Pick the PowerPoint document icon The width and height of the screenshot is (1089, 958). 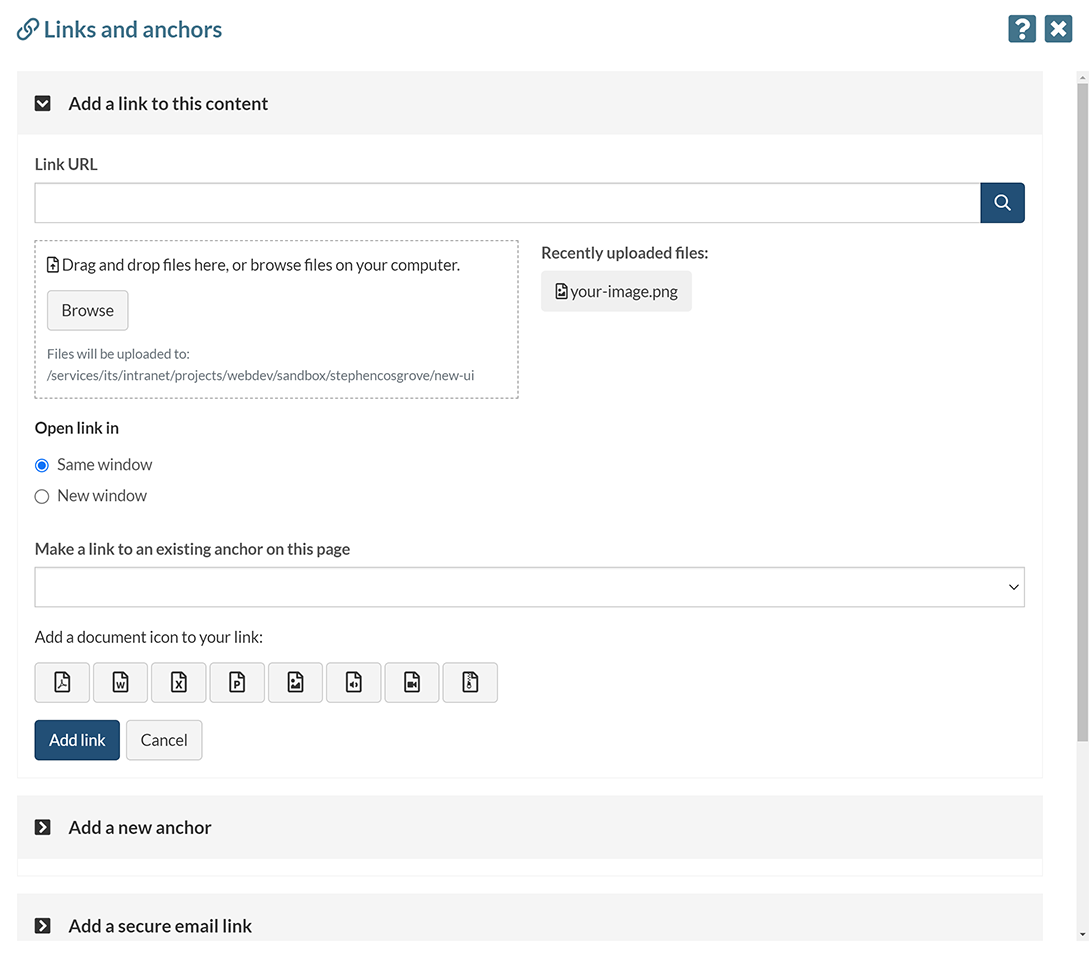click(237, 682)
